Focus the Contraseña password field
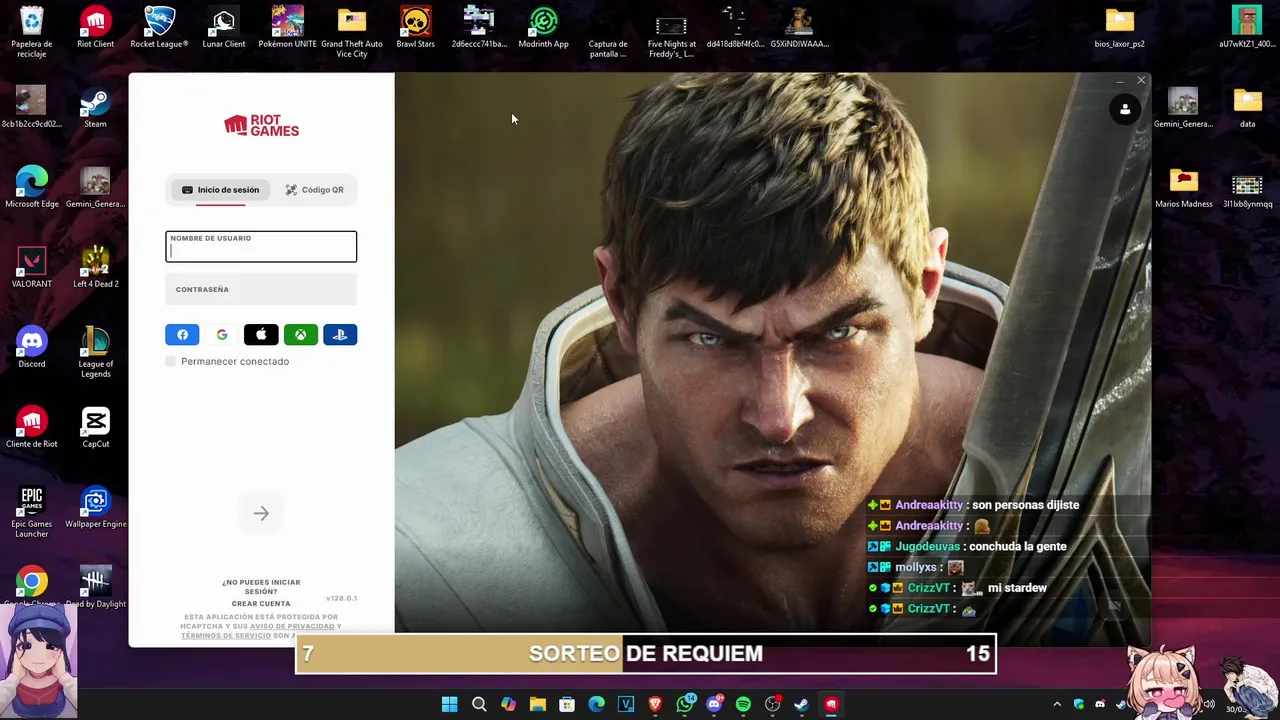The width and height of the screenshot is (1280, 720). tap(261, 290)
